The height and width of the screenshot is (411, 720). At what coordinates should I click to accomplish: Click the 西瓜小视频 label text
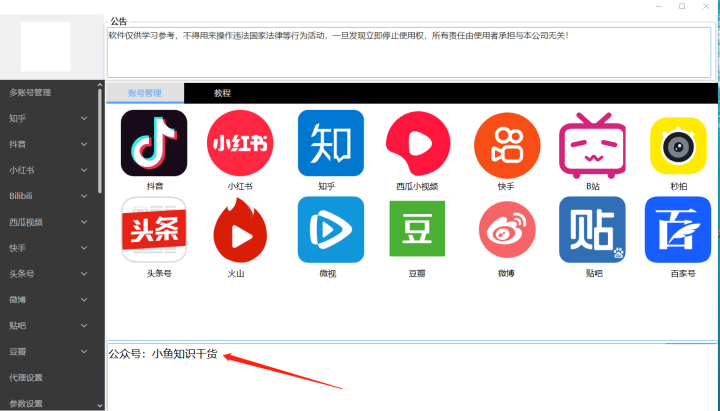pyautogui.click(x=417, y=186)
